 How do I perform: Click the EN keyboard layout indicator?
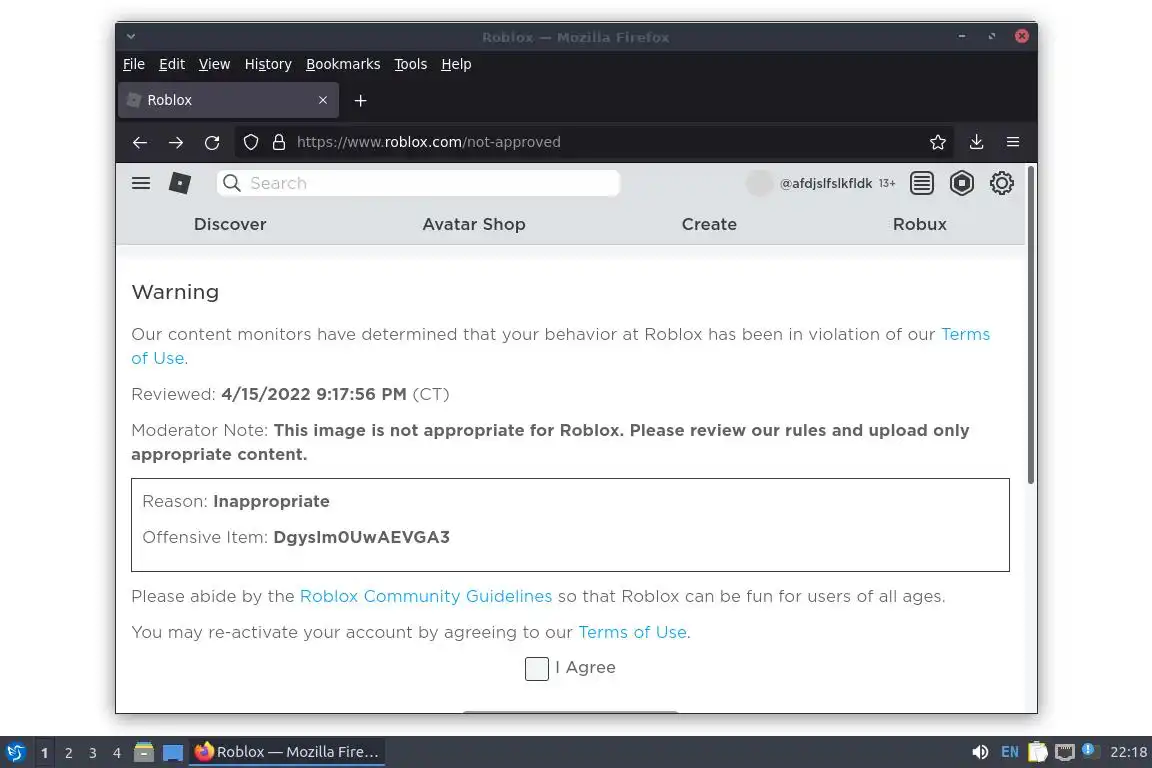[x=1009, y=752]
